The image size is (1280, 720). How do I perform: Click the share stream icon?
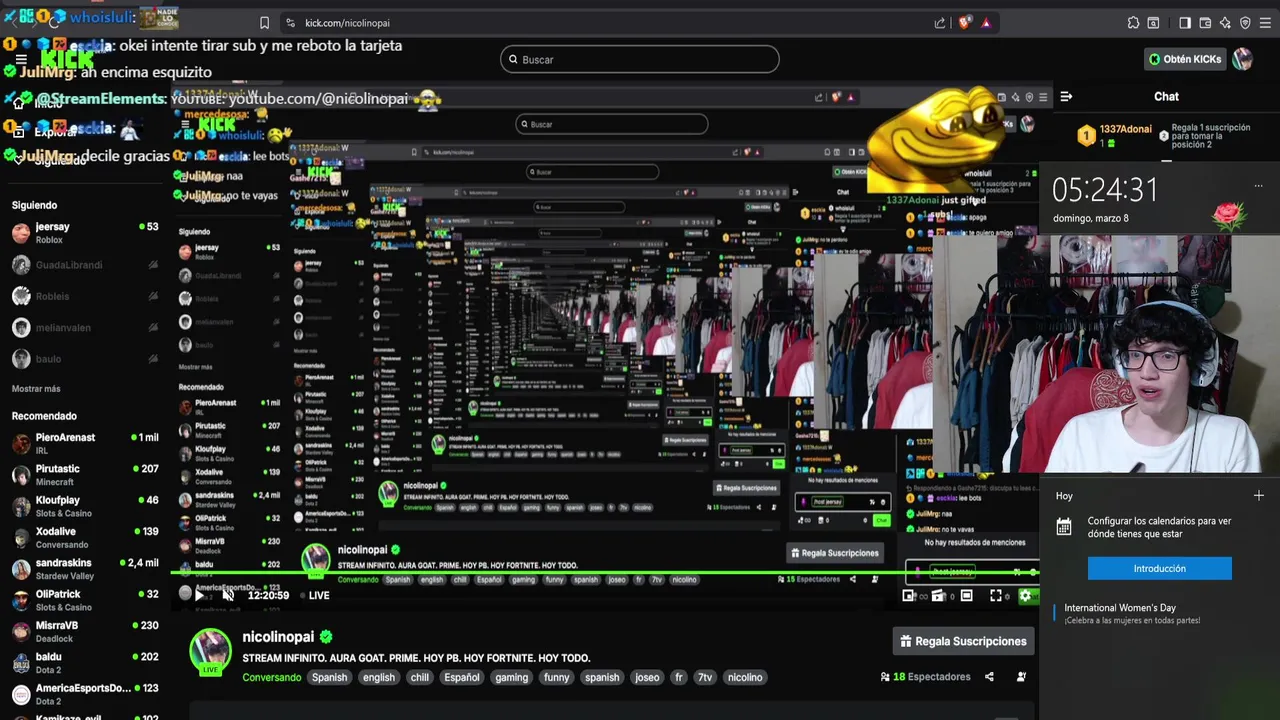pos(989,677)
